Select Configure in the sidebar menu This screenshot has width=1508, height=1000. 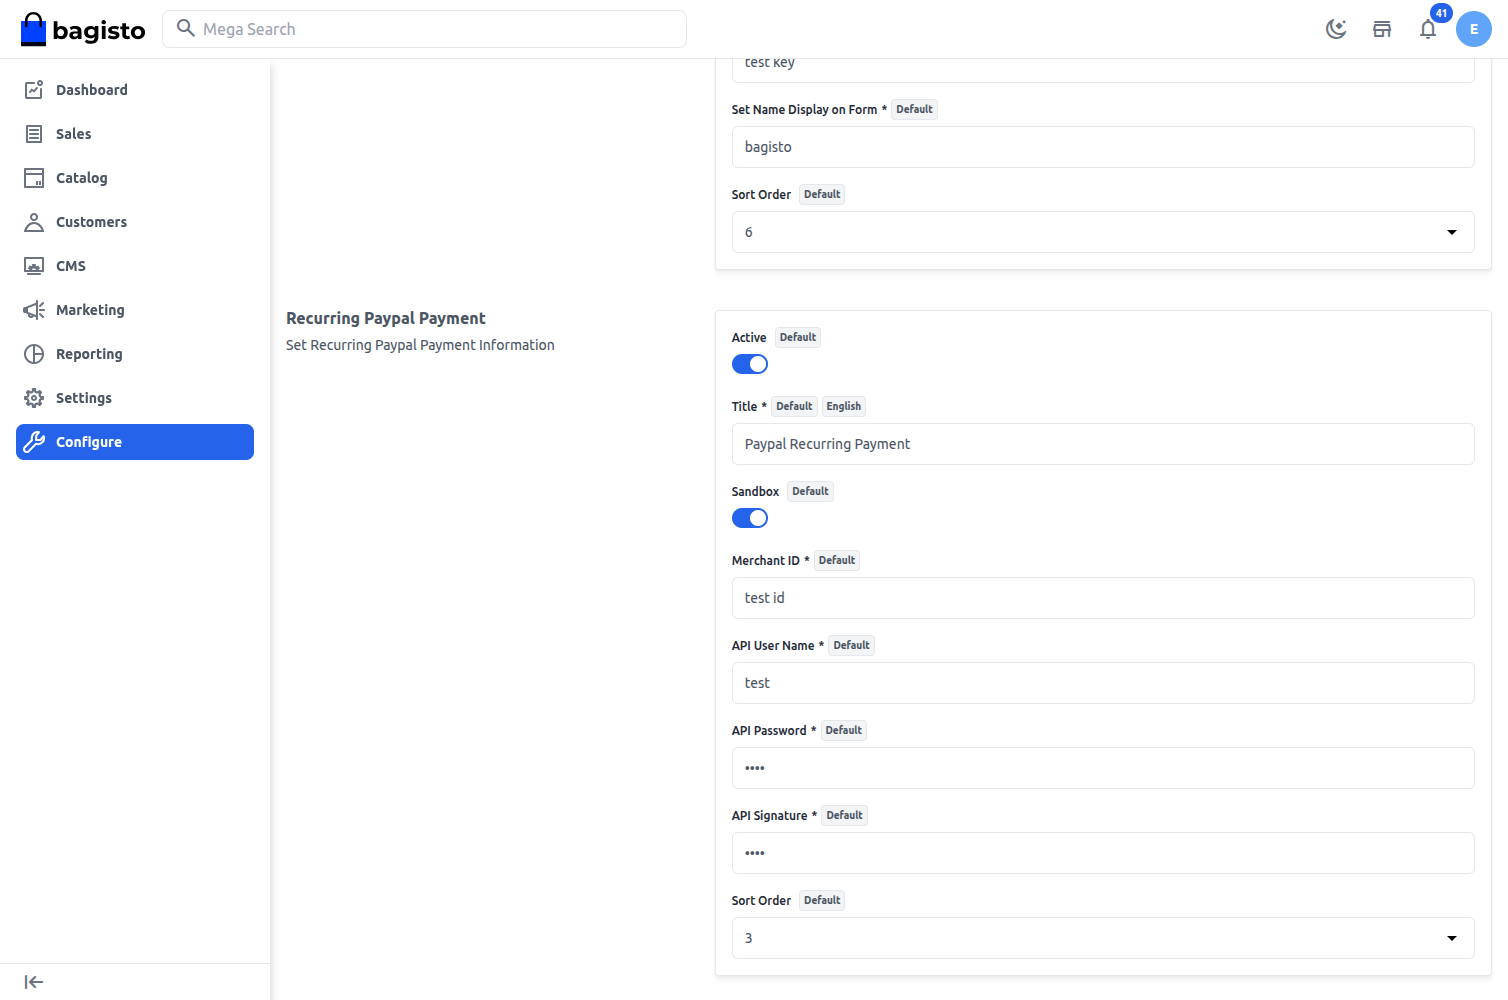89,441
